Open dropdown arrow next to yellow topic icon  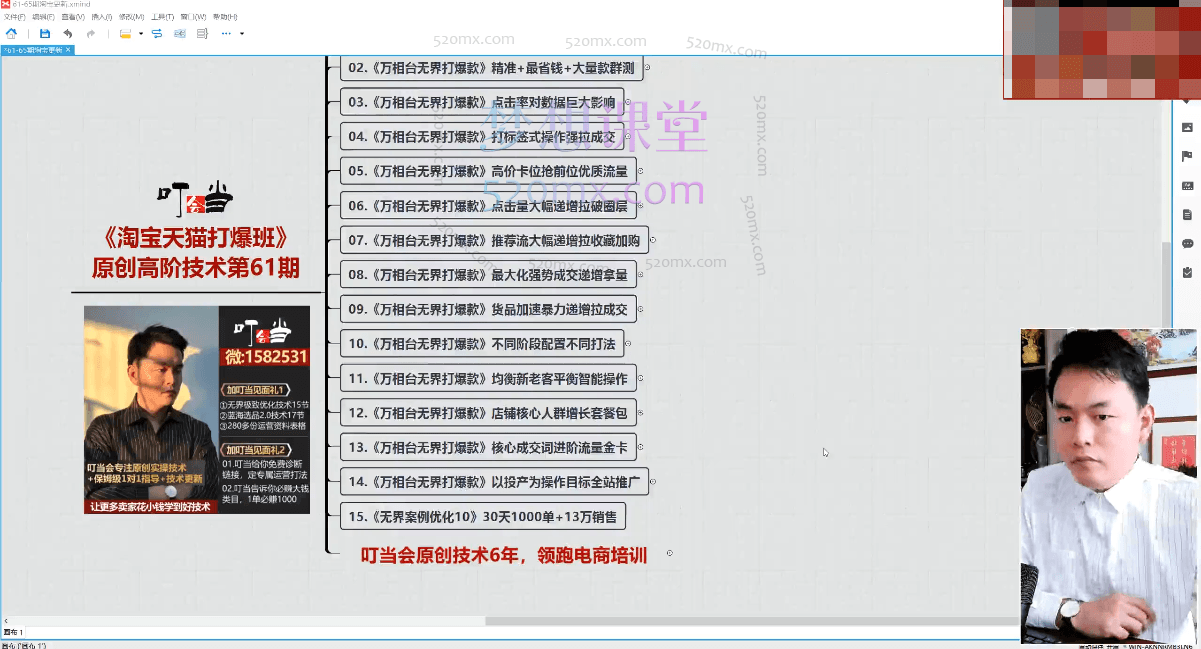[x=141, y=33]
